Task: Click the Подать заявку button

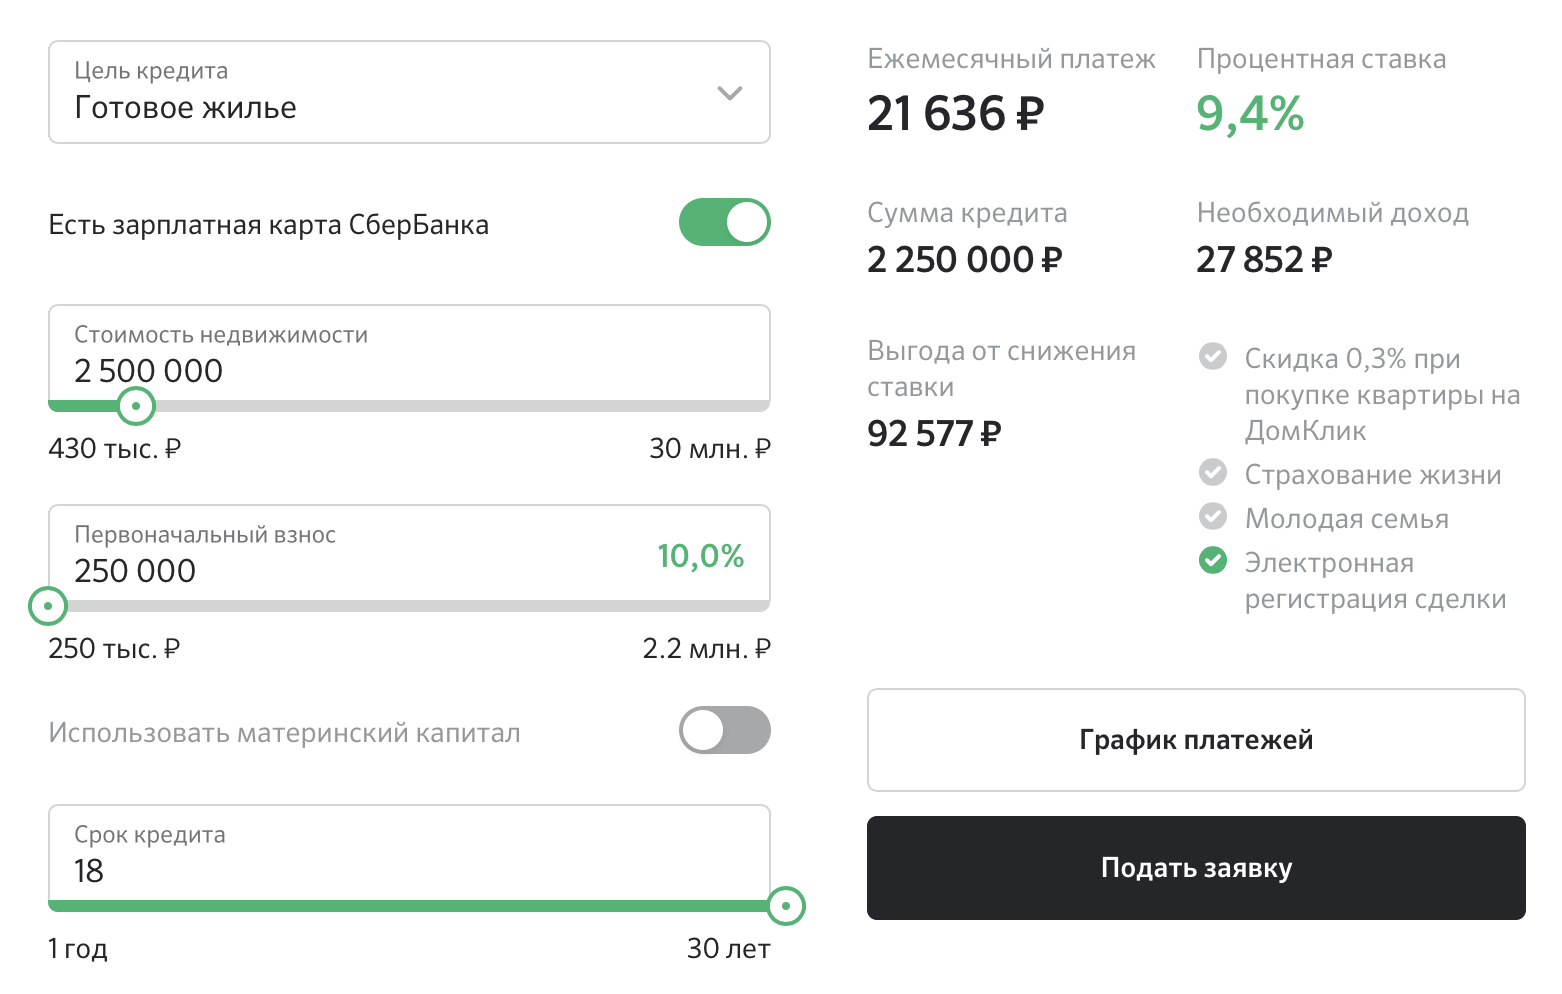Action: tap(1196, 868)
